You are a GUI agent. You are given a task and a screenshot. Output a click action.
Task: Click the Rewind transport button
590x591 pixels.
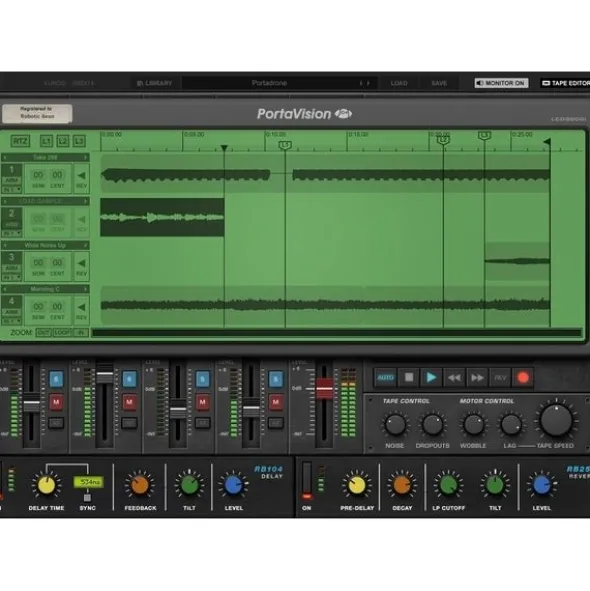[454, 377]
